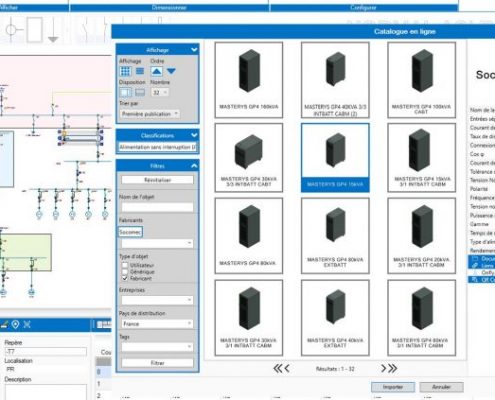Remove the Socomec manufacturer tag
This screenshot has height=400, width=495.
pos(130,232)
